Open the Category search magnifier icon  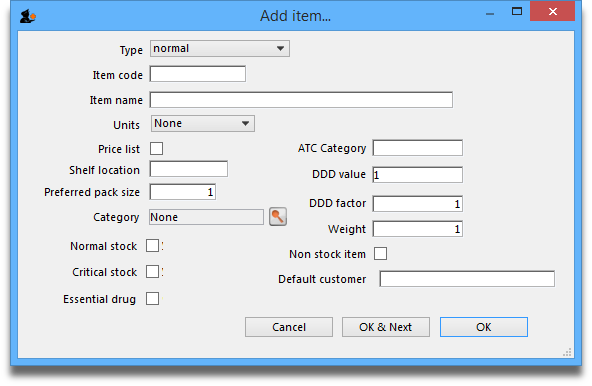tap(278, 217)
